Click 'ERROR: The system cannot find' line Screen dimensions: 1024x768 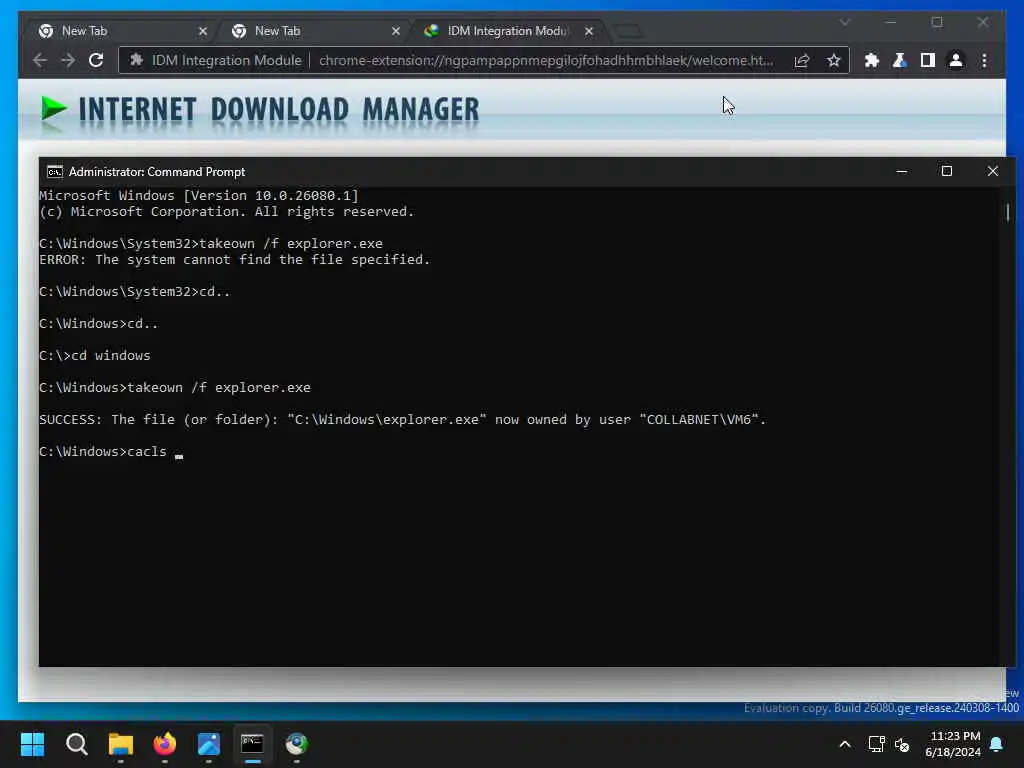point(234,260)
